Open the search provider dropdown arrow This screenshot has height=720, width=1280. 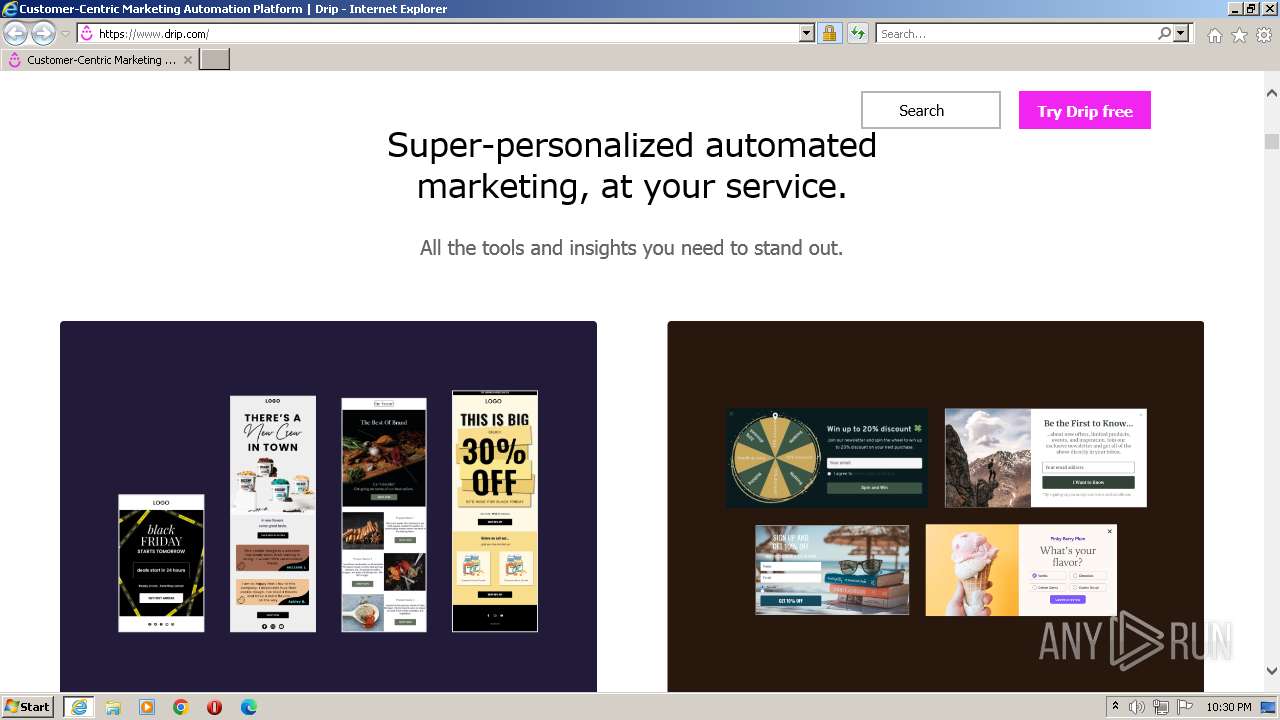pos(1182,33)
